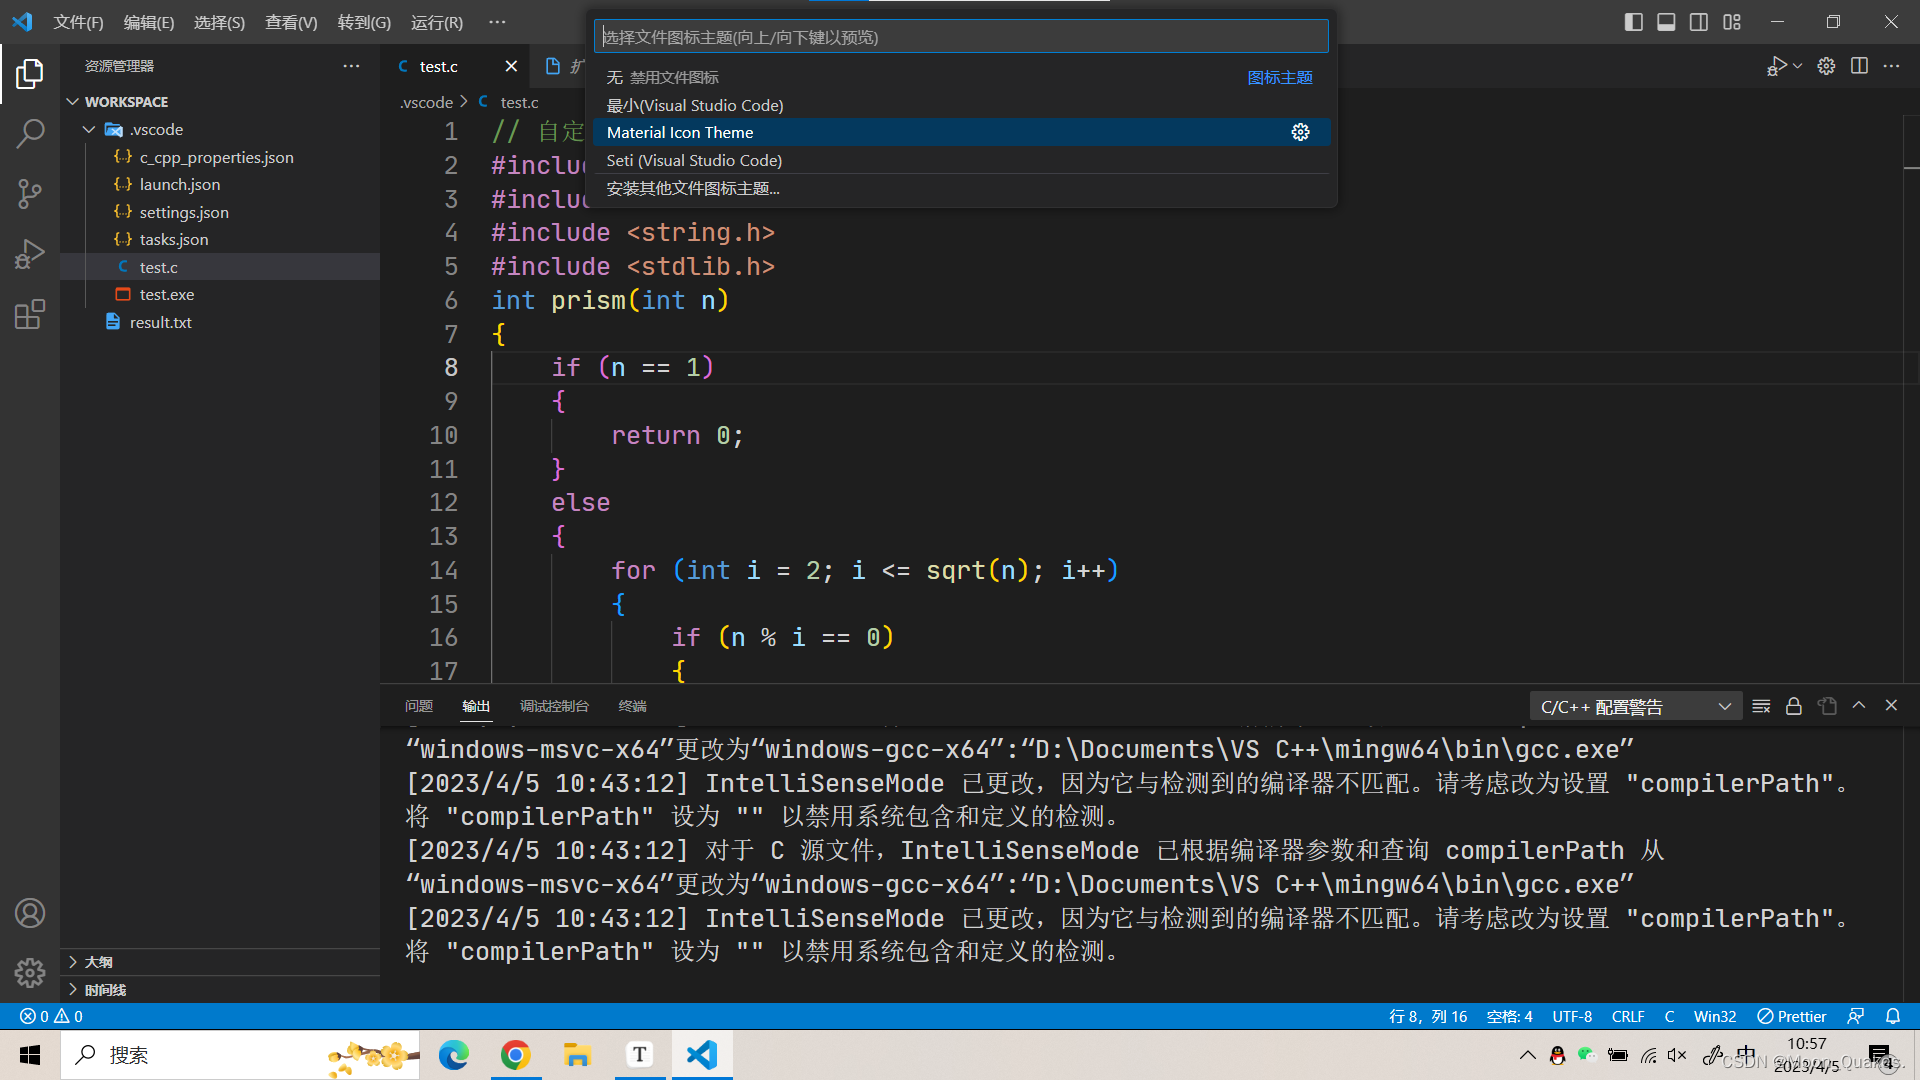
Task: Open Material Icon Theme settings gear
Action: pyautogui.click(x=1300, y=131)
